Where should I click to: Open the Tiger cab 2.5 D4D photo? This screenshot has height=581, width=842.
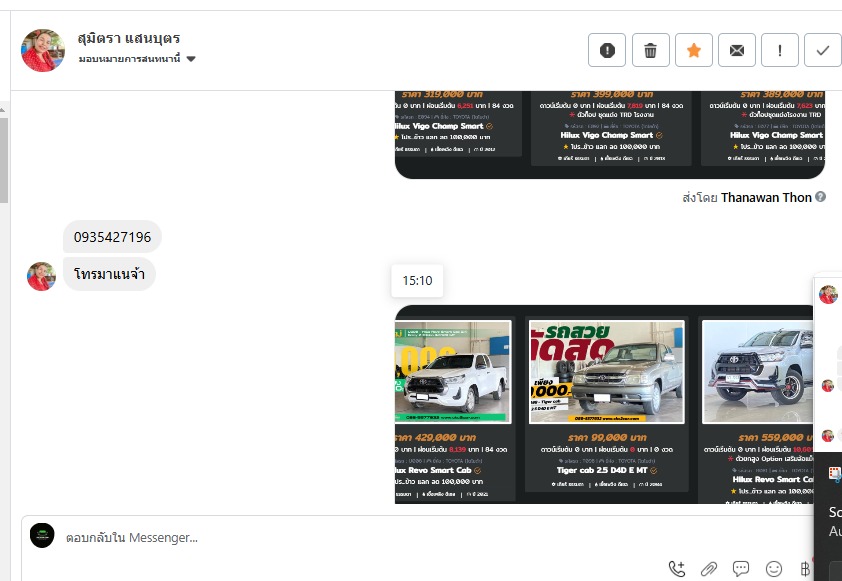click(x=607, y=372)
